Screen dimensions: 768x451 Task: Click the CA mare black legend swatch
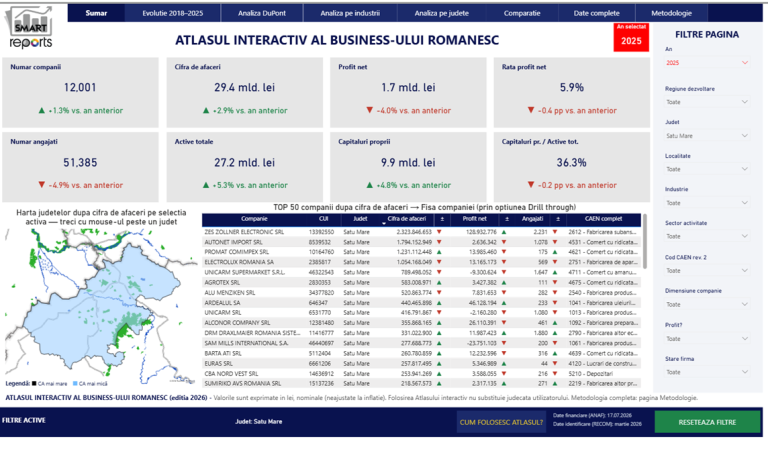coord(34,383)
